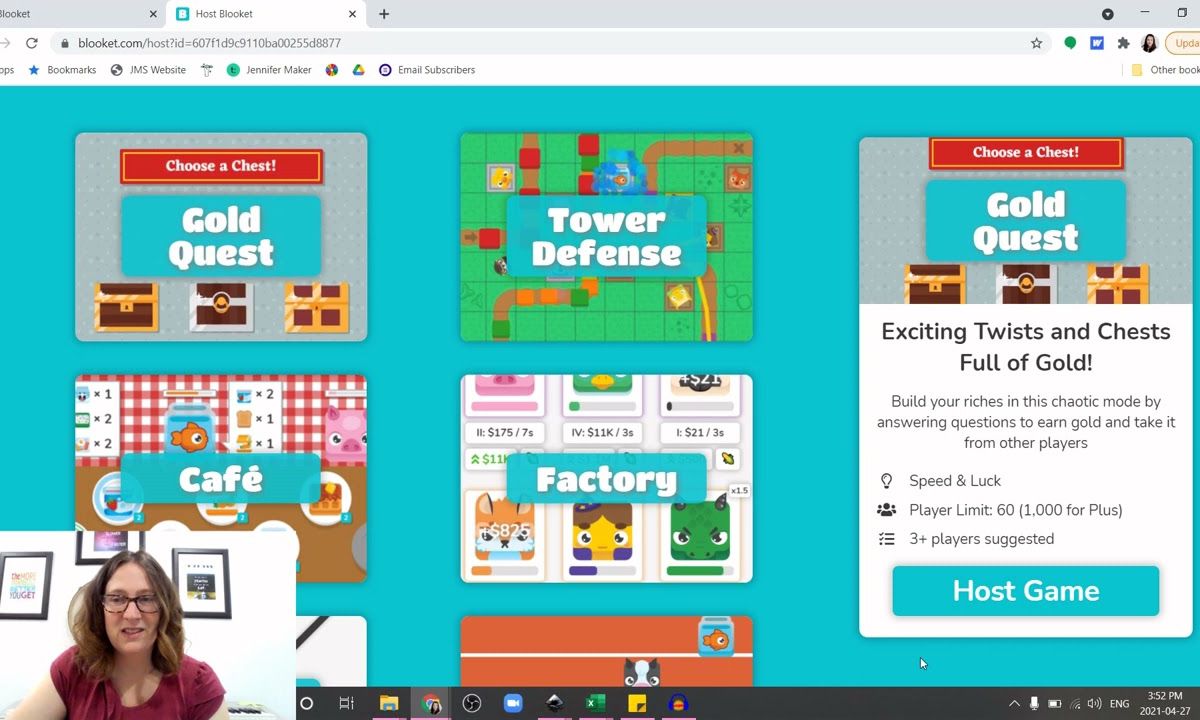Open the tab search dropdown arrow
Viewport: 1200px width, 720px height.
click(x=1107, y=14)
